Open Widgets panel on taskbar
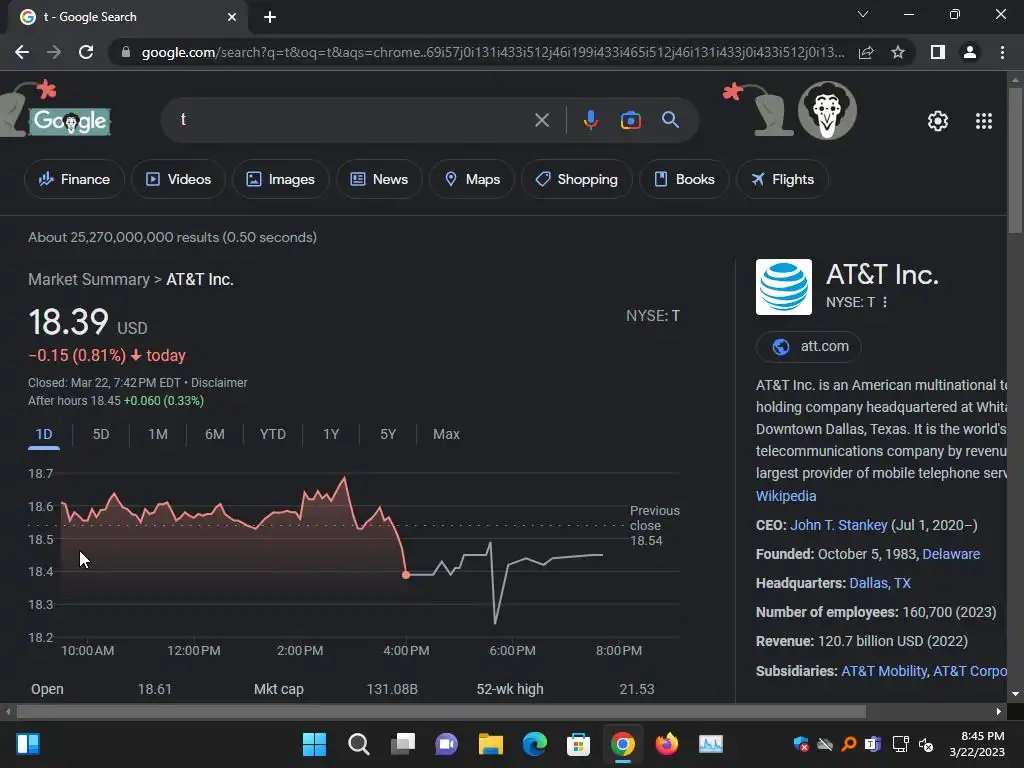Viewport: 1024px width, 768px height. click(x=28, y=744)
